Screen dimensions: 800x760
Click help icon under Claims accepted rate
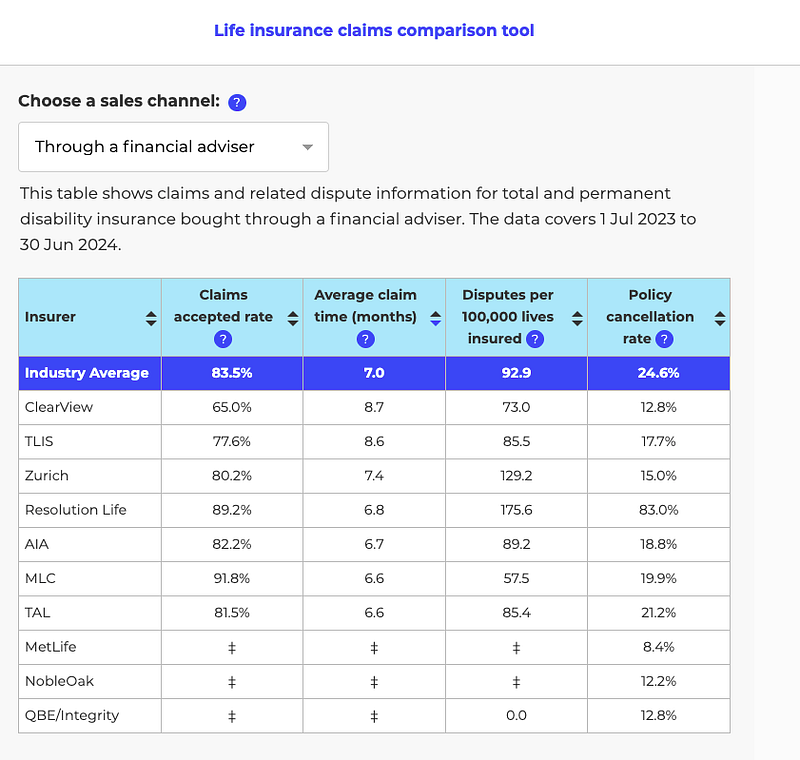coord(223,339)
